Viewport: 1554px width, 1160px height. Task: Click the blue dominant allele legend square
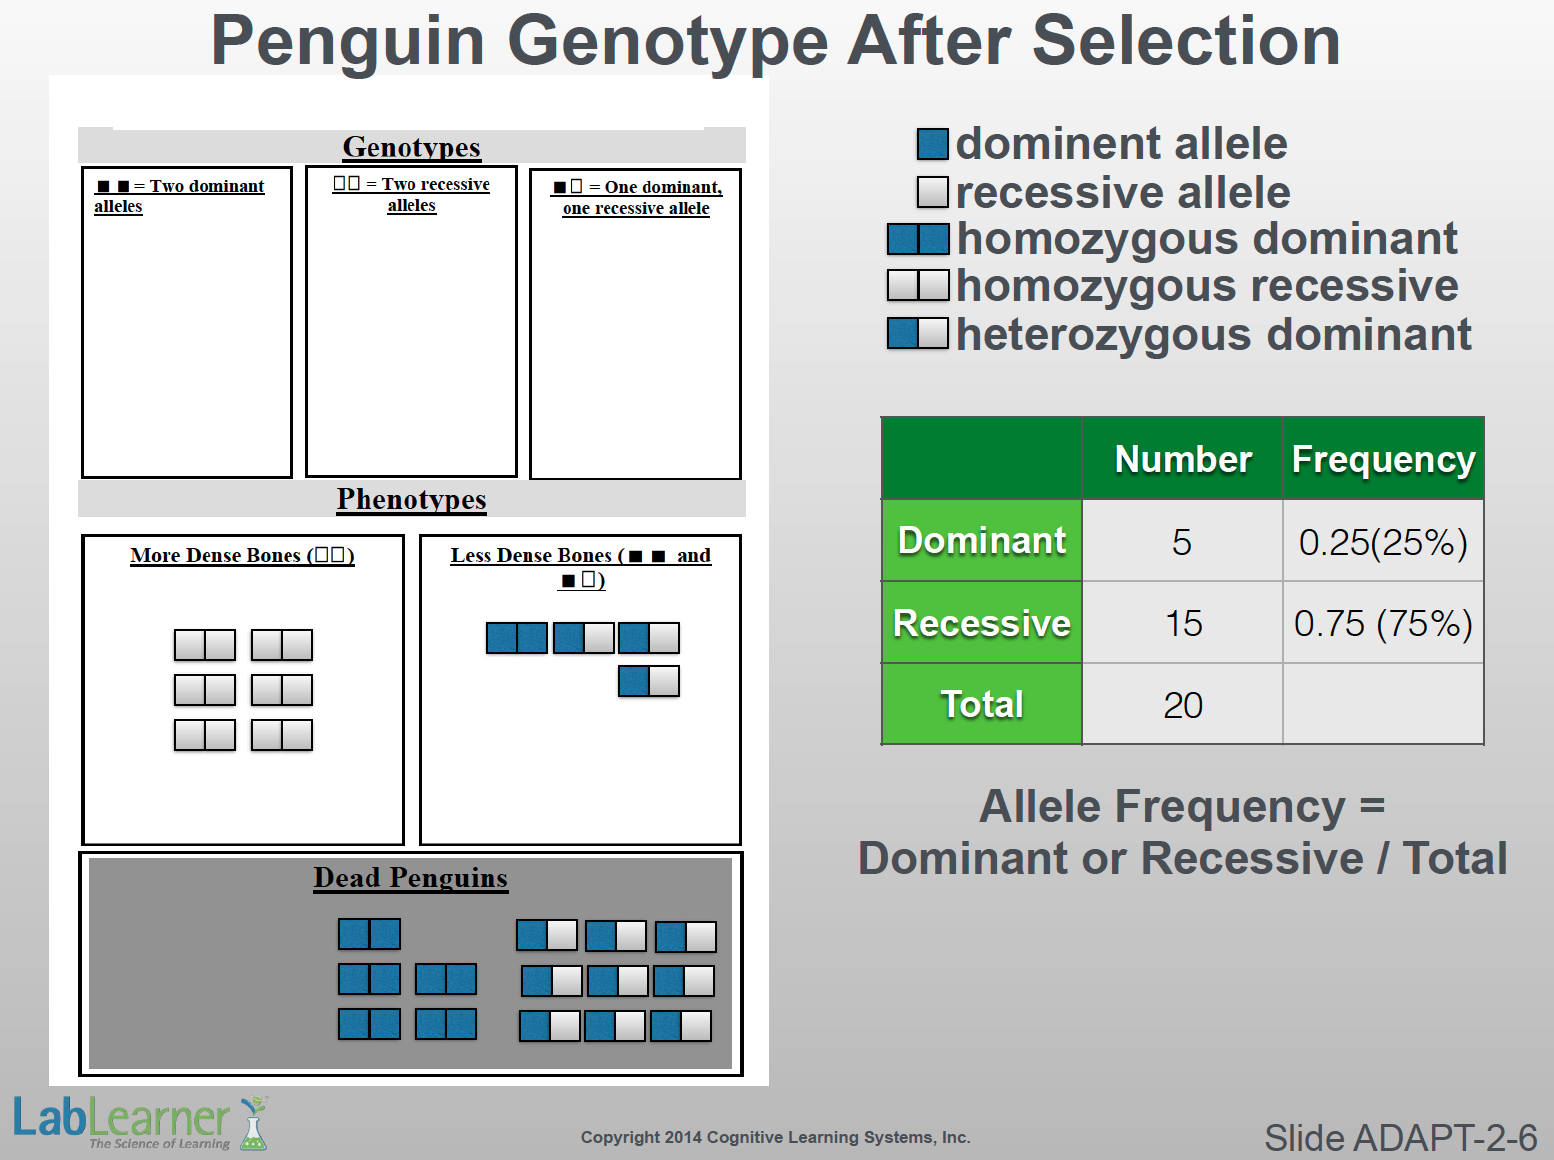932,144
